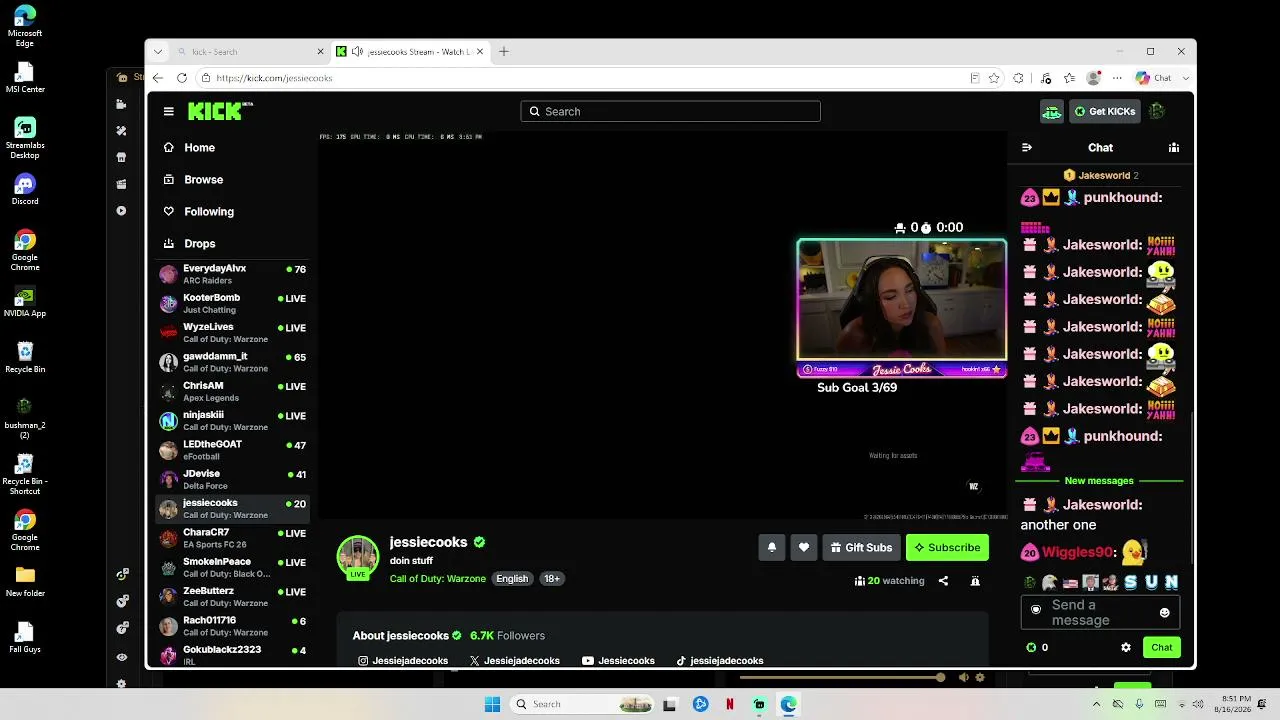Toggle the chat identity badge in the message box
1280x720 pixels.
click(x=1036, y=609)
